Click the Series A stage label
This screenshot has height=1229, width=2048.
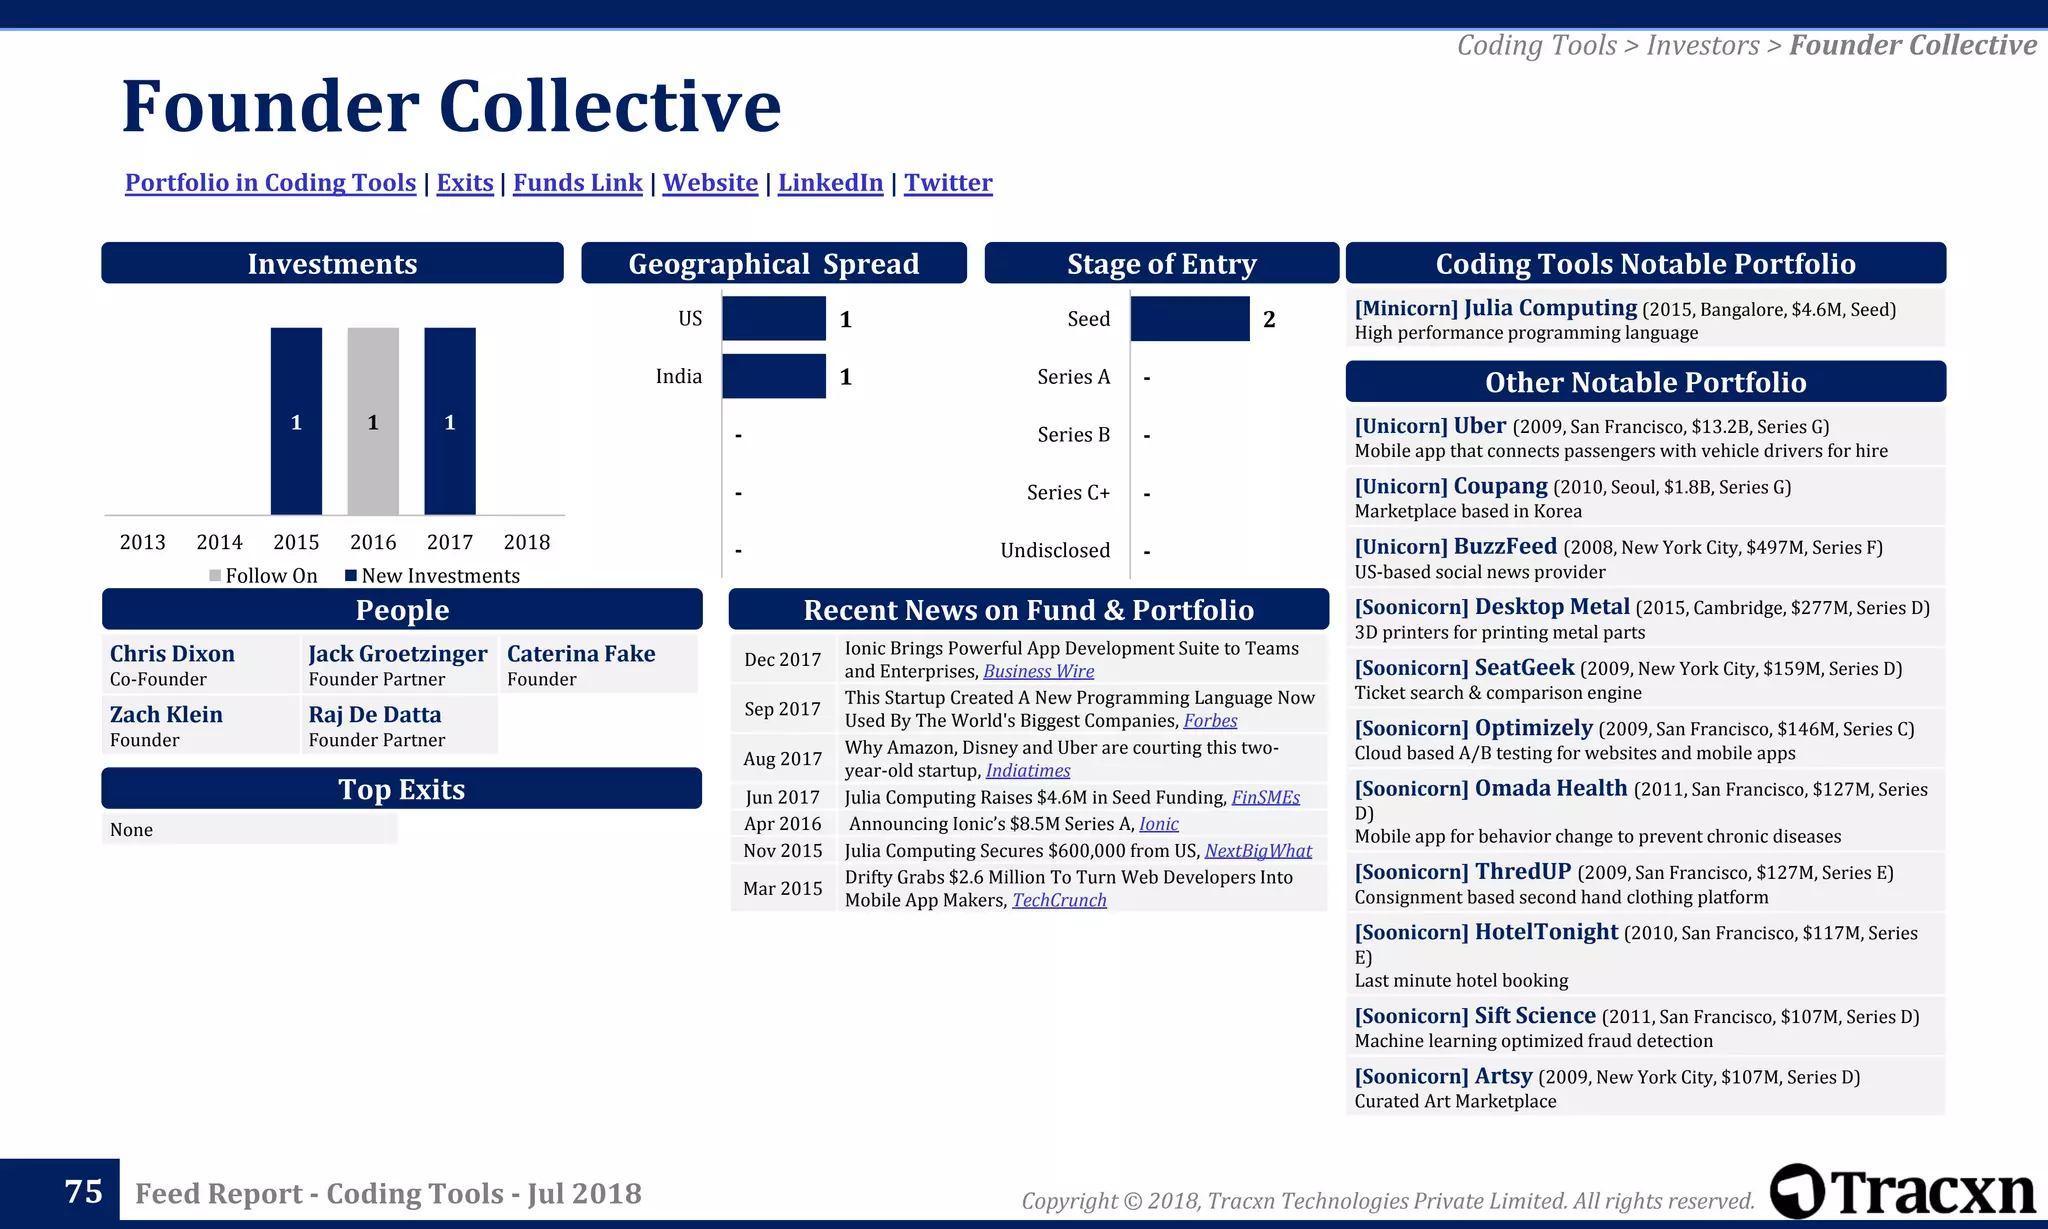[1074, 376]
